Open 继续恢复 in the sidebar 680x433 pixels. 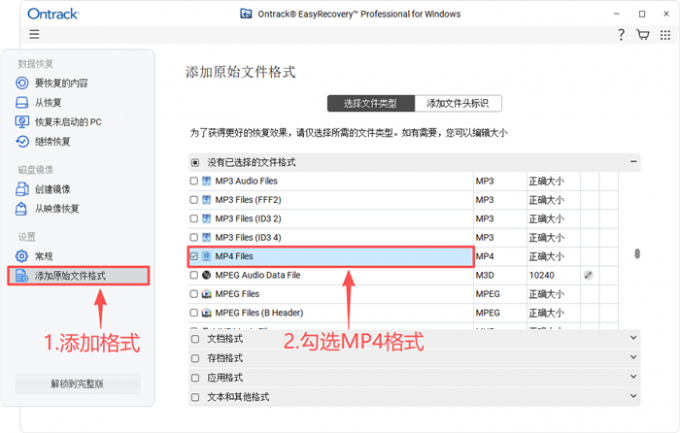pos(52,141)
